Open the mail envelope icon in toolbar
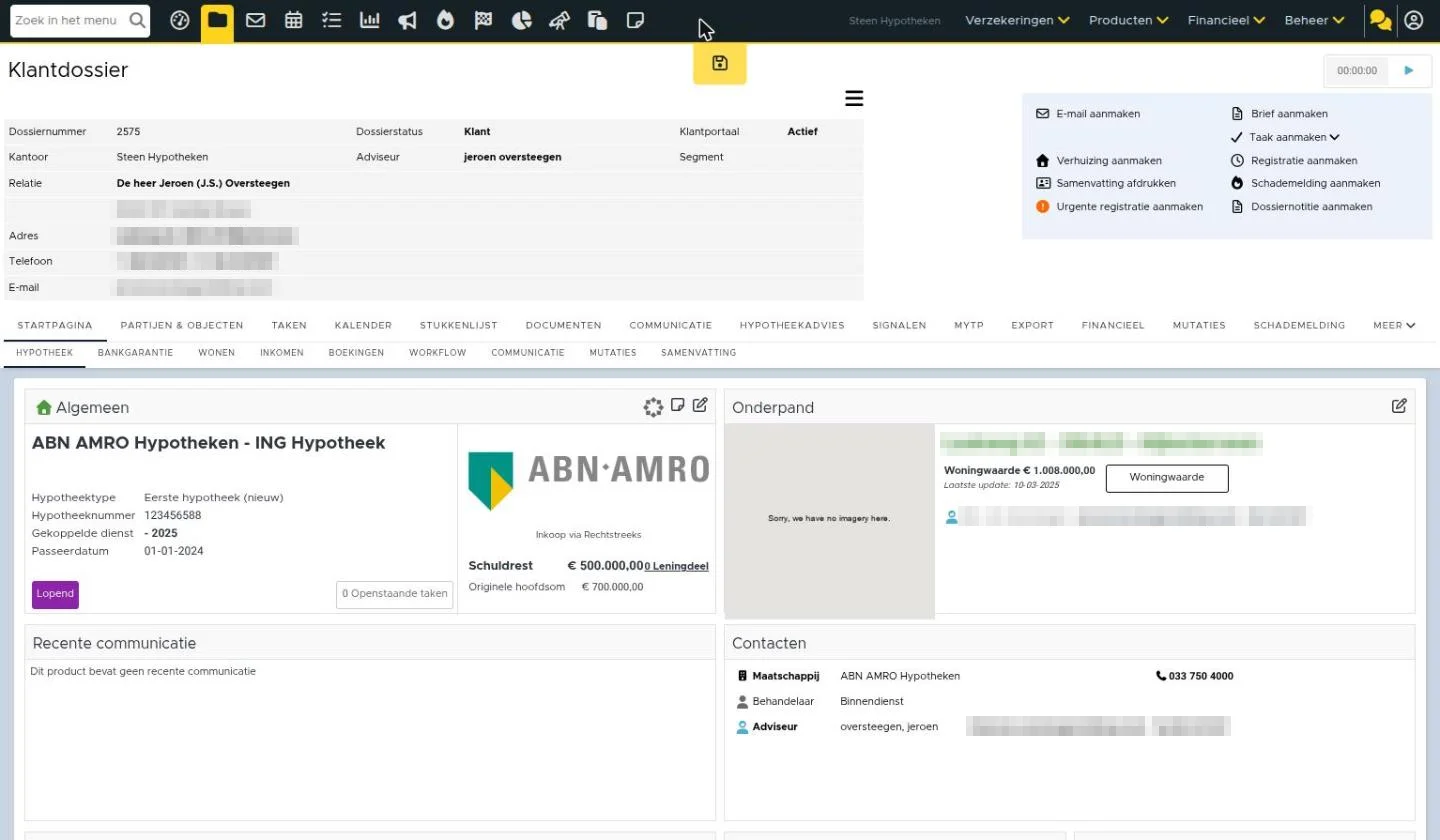 (x=255, y=20)
